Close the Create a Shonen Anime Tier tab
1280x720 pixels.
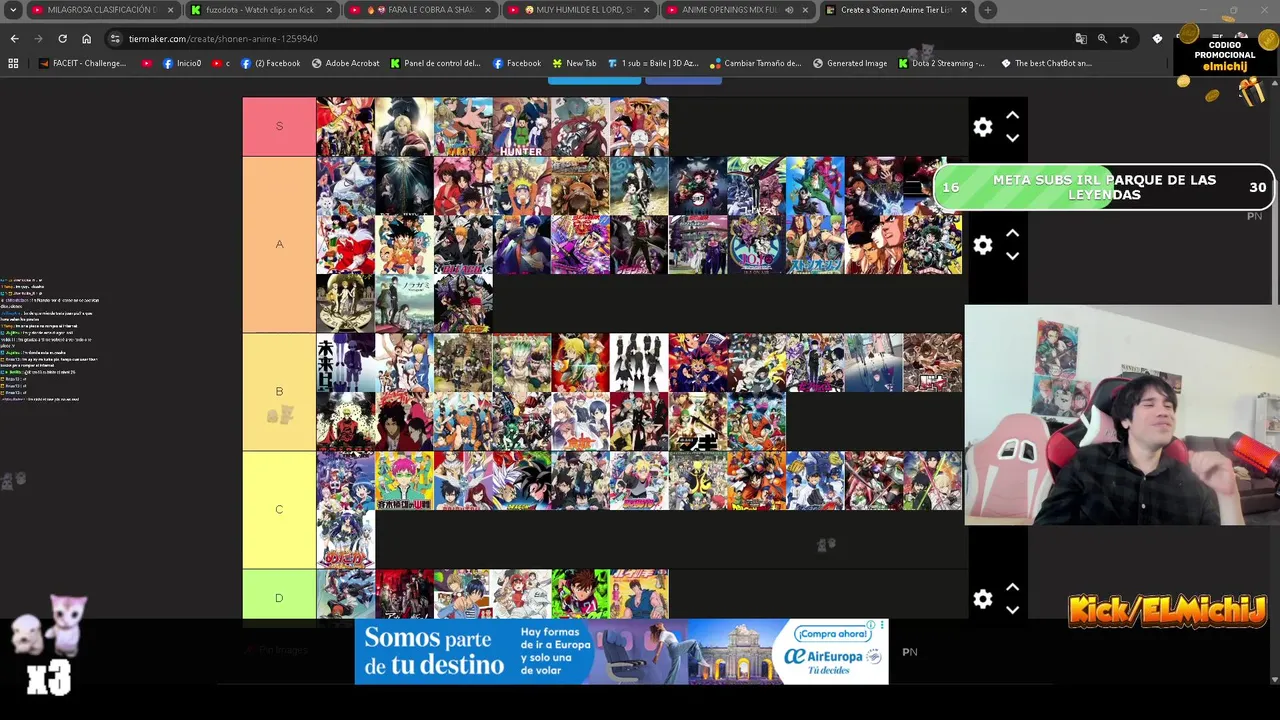click(x=964, y=10)
